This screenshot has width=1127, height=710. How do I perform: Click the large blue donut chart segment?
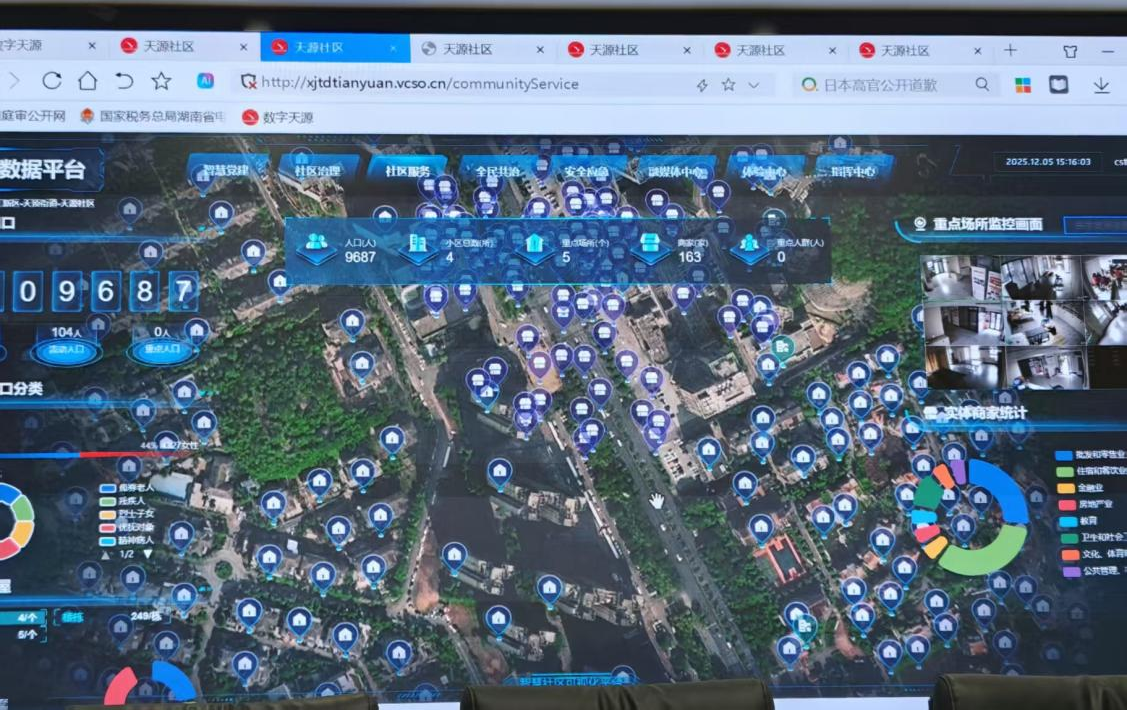[x=1008, y=490]
